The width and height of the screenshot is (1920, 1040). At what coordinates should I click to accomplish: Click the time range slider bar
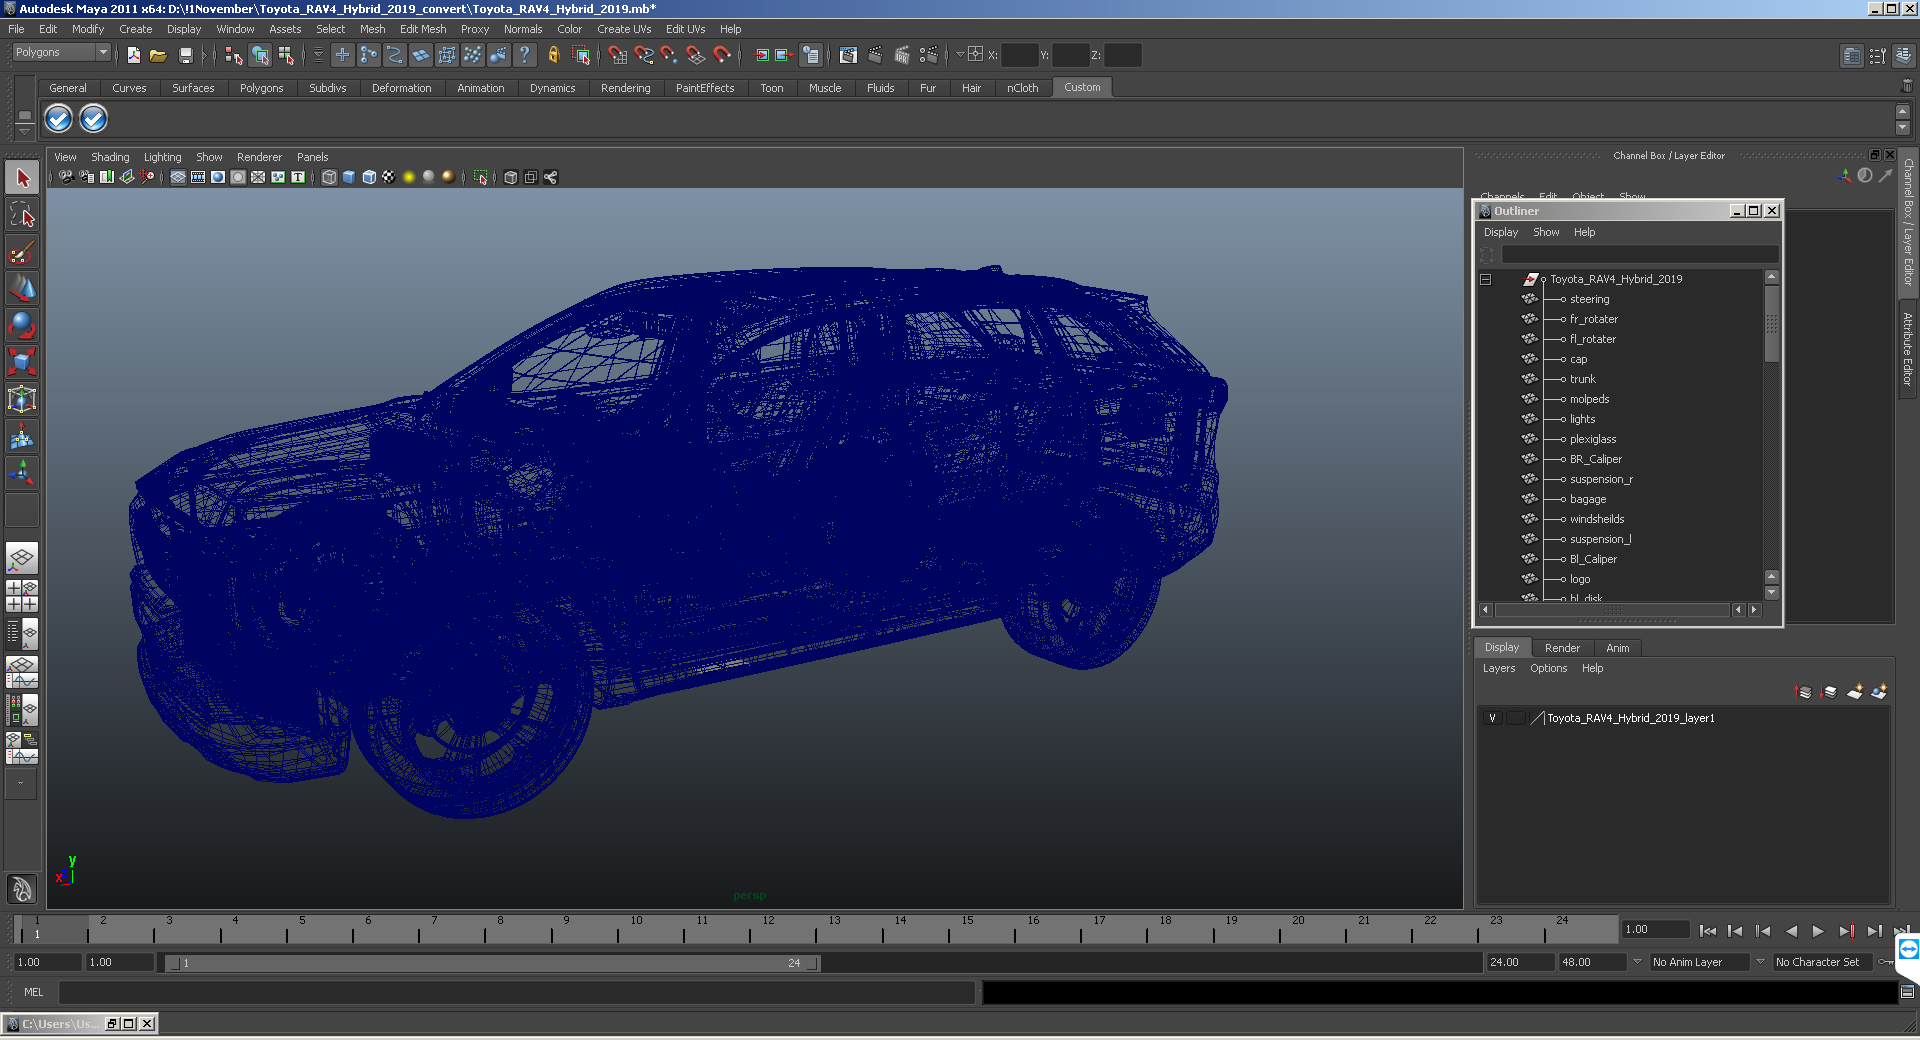tap(492, 963)
